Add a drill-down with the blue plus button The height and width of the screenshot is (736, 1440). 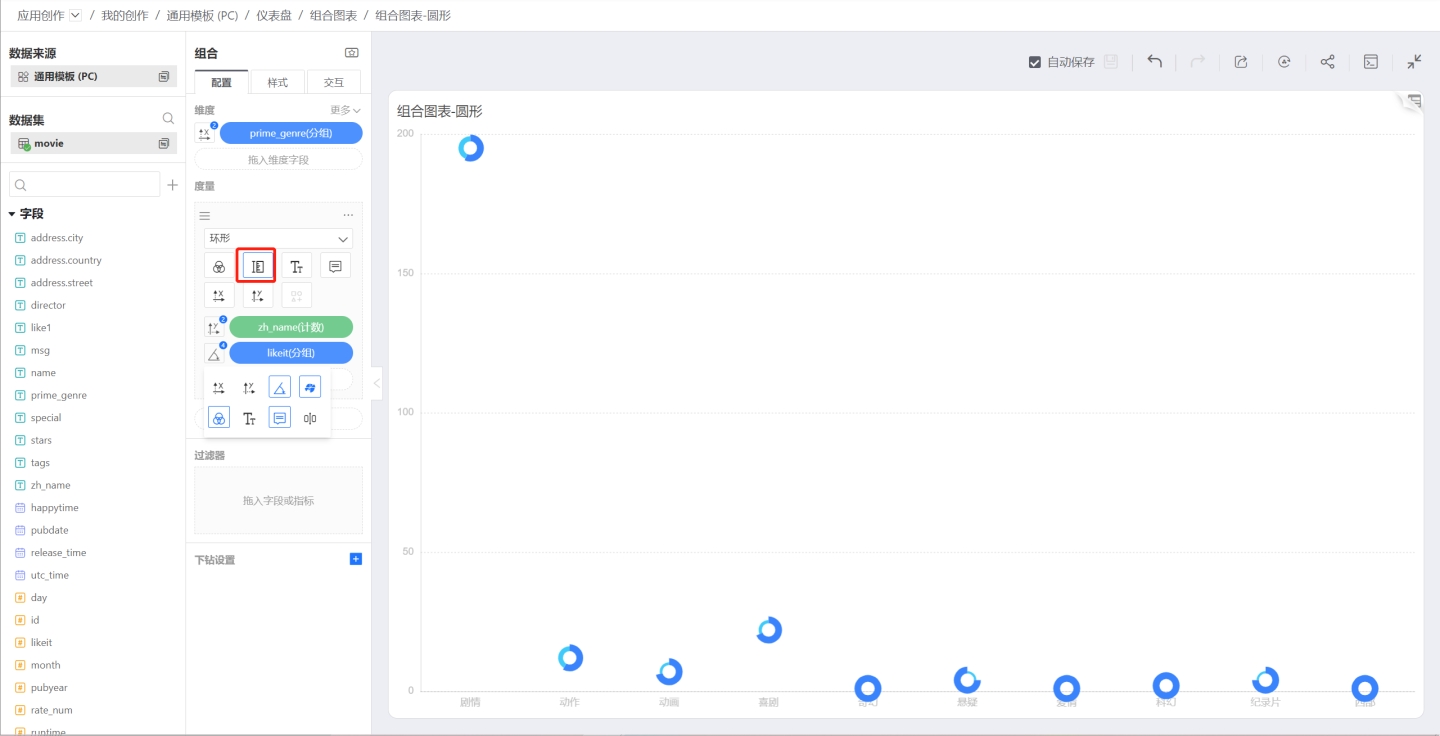pyautogui.click(x=355, y=559)
